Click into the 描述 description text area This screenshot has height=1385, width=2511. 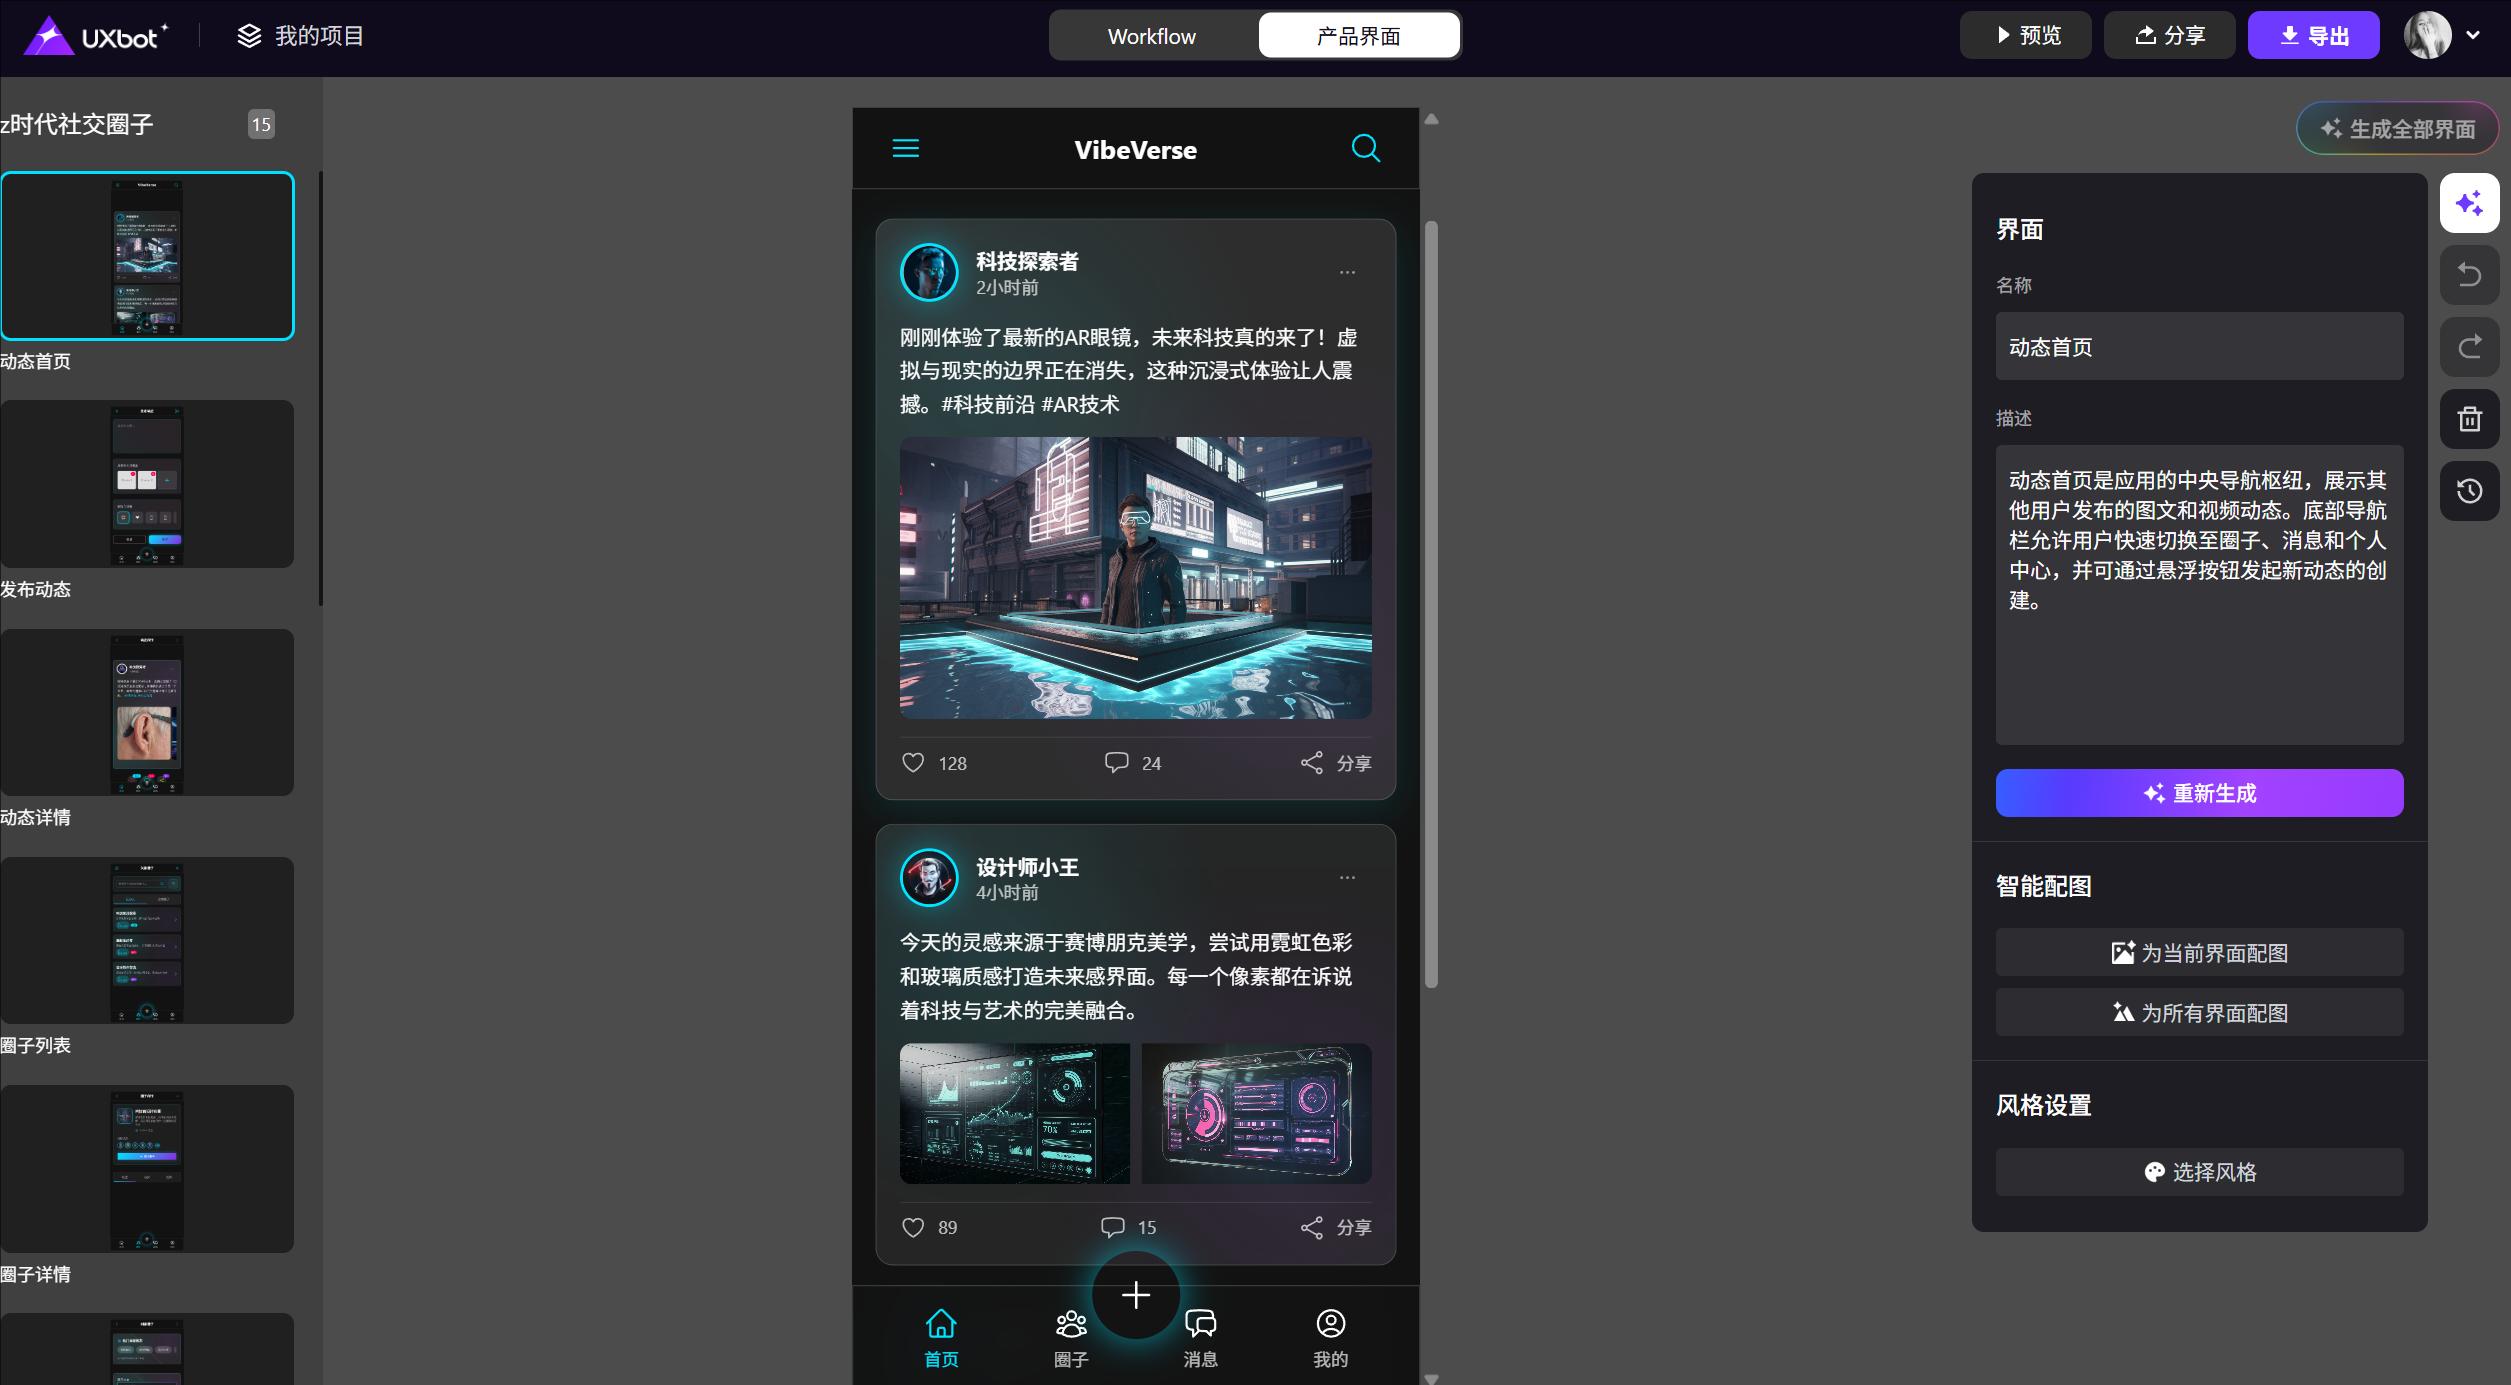click(2199, 595)
